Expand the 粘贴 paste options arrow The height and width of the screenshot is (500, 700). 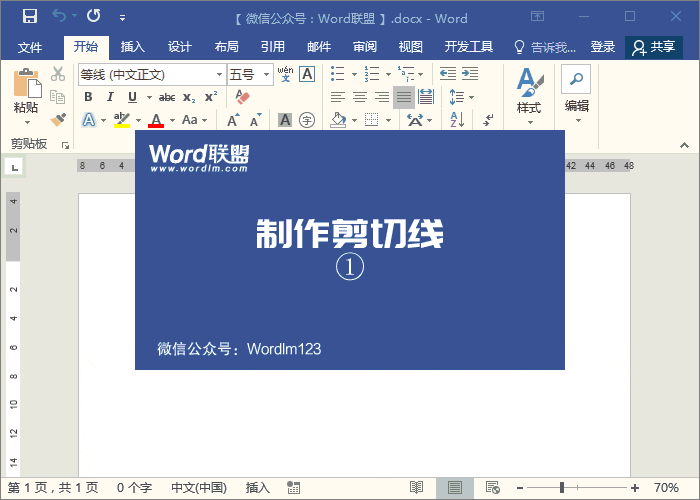27,122
